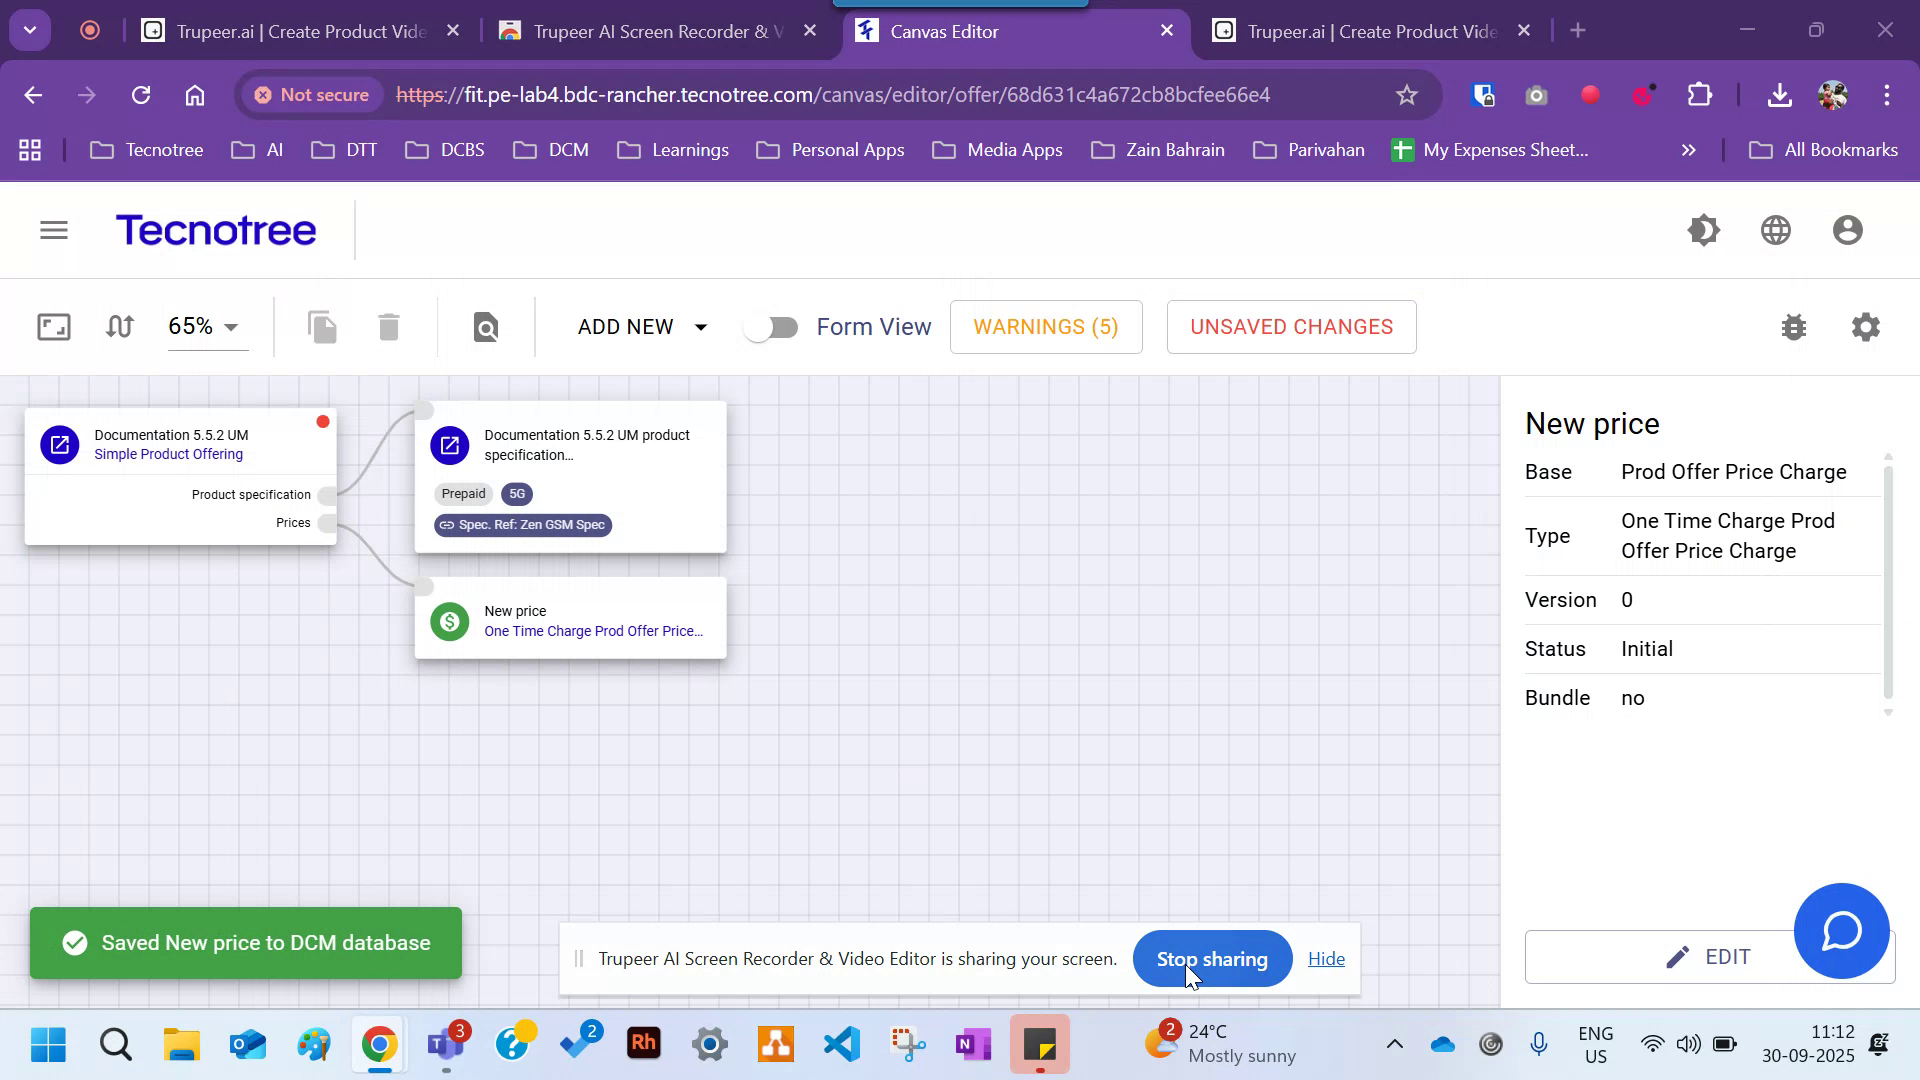This screenshot has height=1080, width=1920.
Task: Click the debug bug icon
Action: pyautogui.click(x=1793, y=327)
